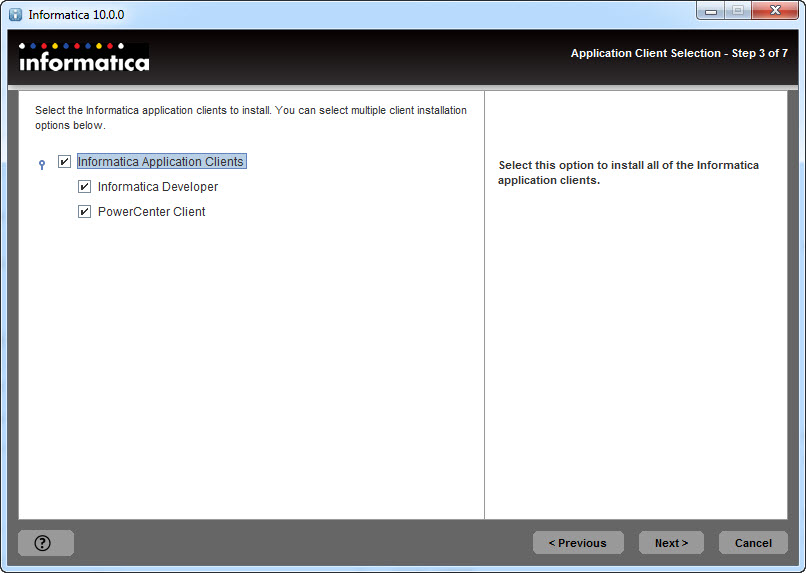Proceed with the Next button
Image resolution: width=806 pixels, height=573 pixels.
click(x=671, y=543)
